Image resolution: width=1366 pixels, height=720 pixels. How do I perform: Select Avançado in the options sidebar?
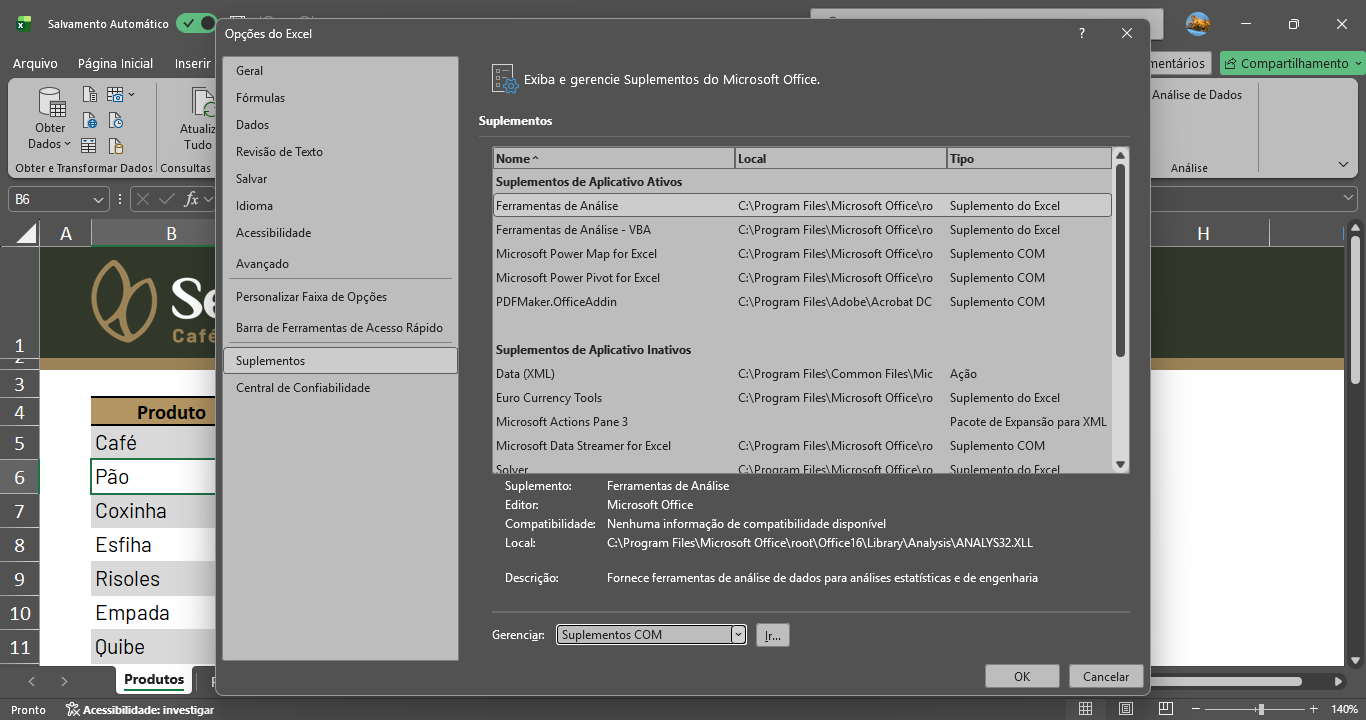tap(340, 264)
